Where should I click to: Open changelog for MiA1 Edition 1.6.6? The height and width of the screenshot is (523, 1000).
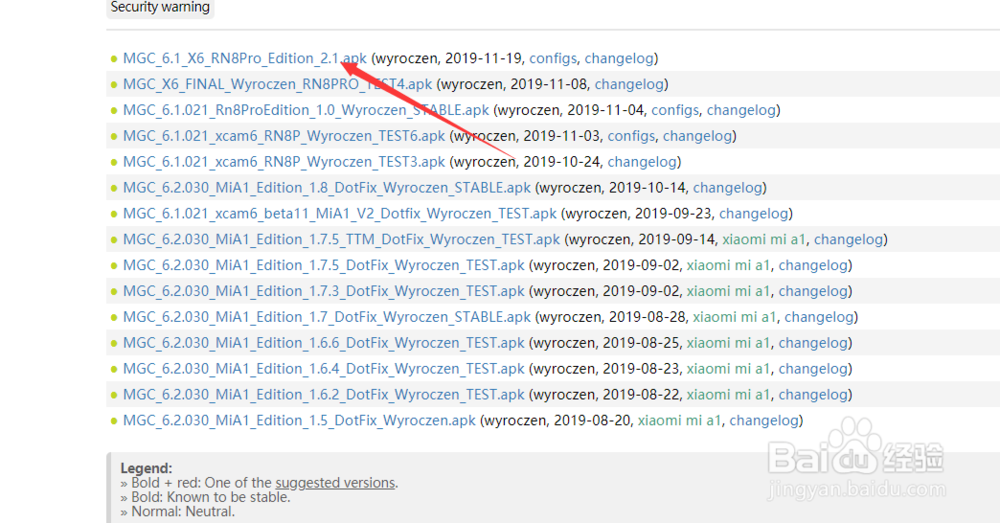click(814, 343)
